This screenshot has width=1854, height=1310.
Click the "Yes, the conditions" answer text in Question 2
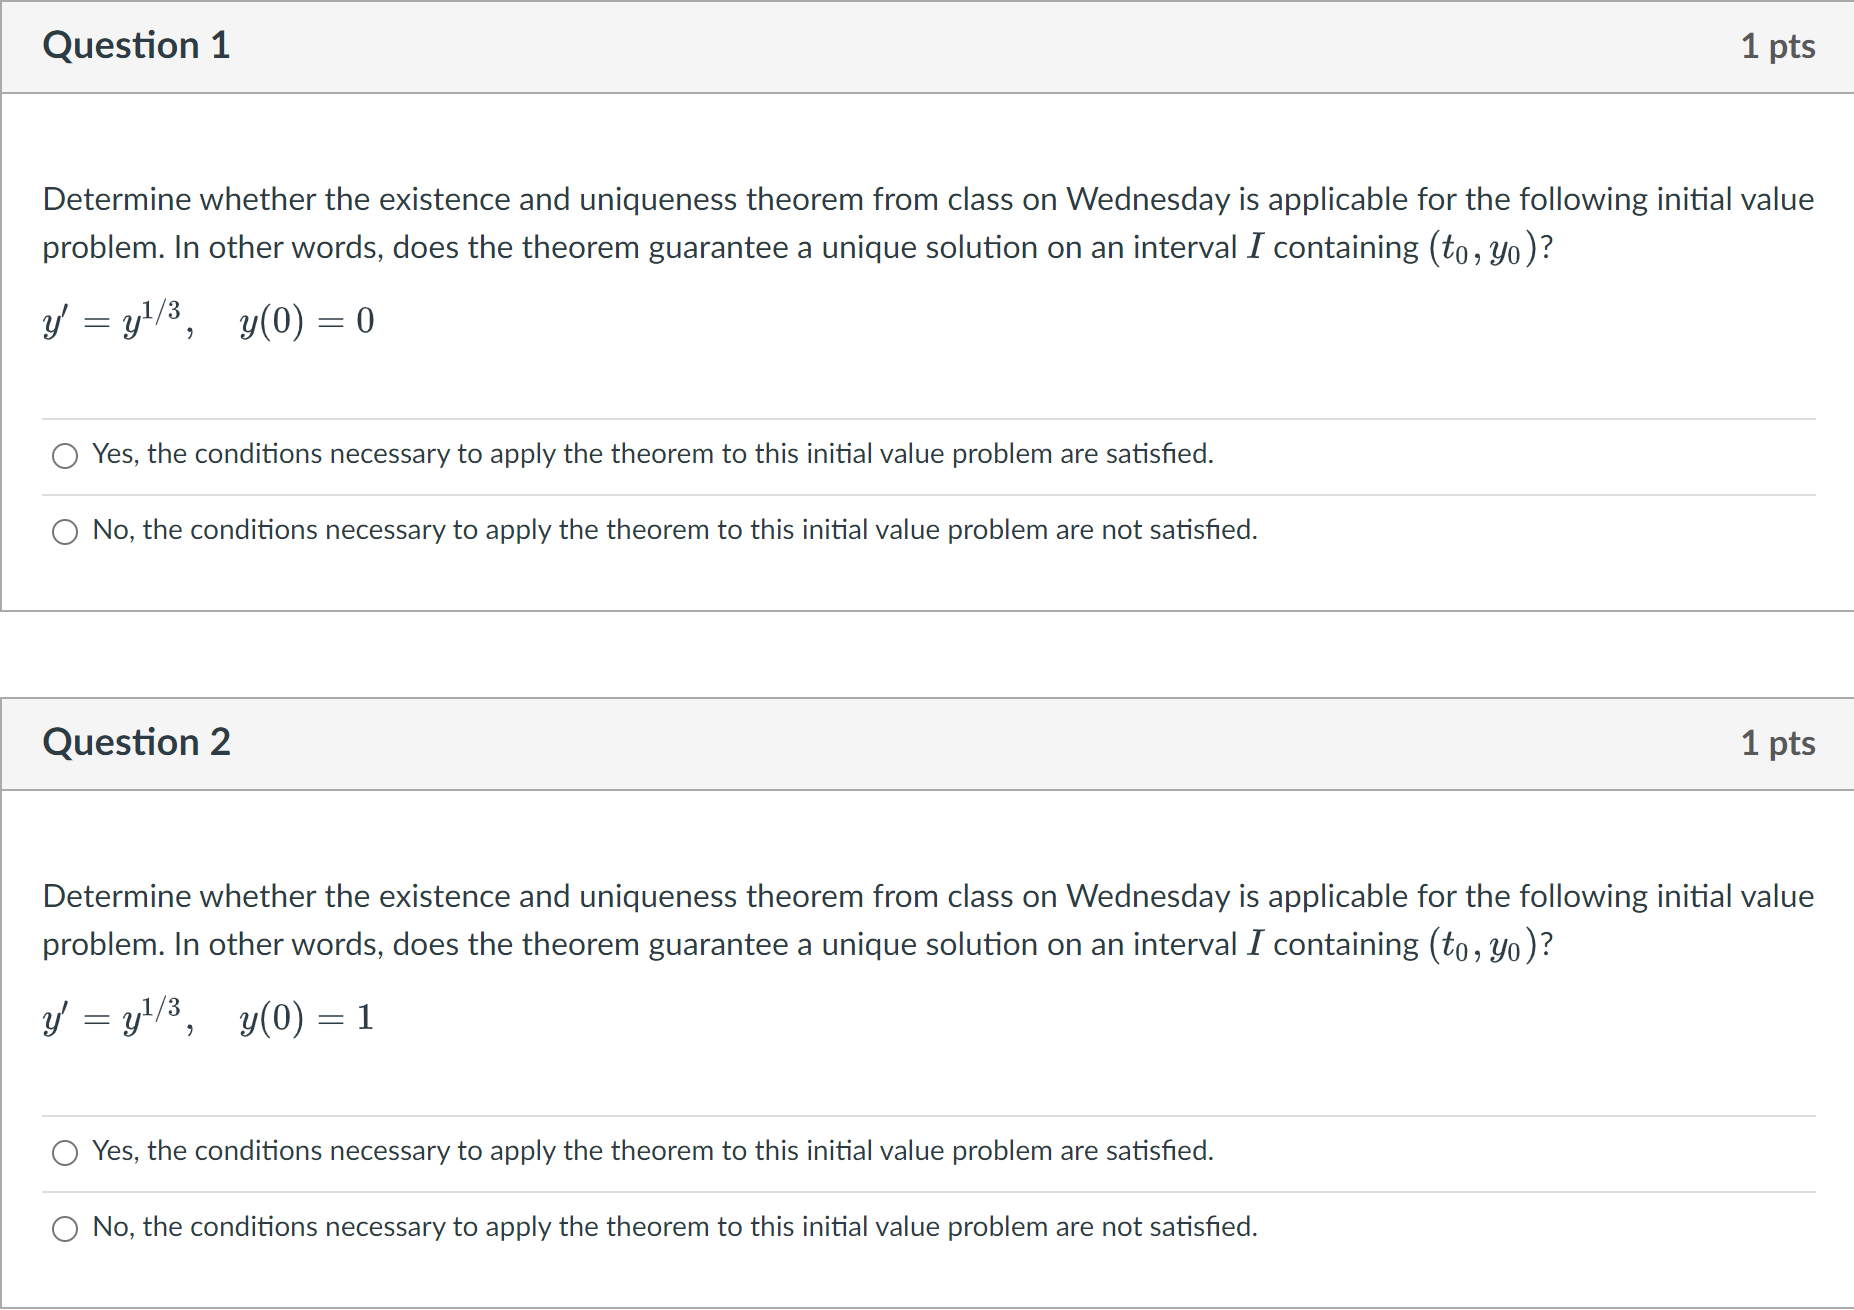click(x=652, y=1152)
